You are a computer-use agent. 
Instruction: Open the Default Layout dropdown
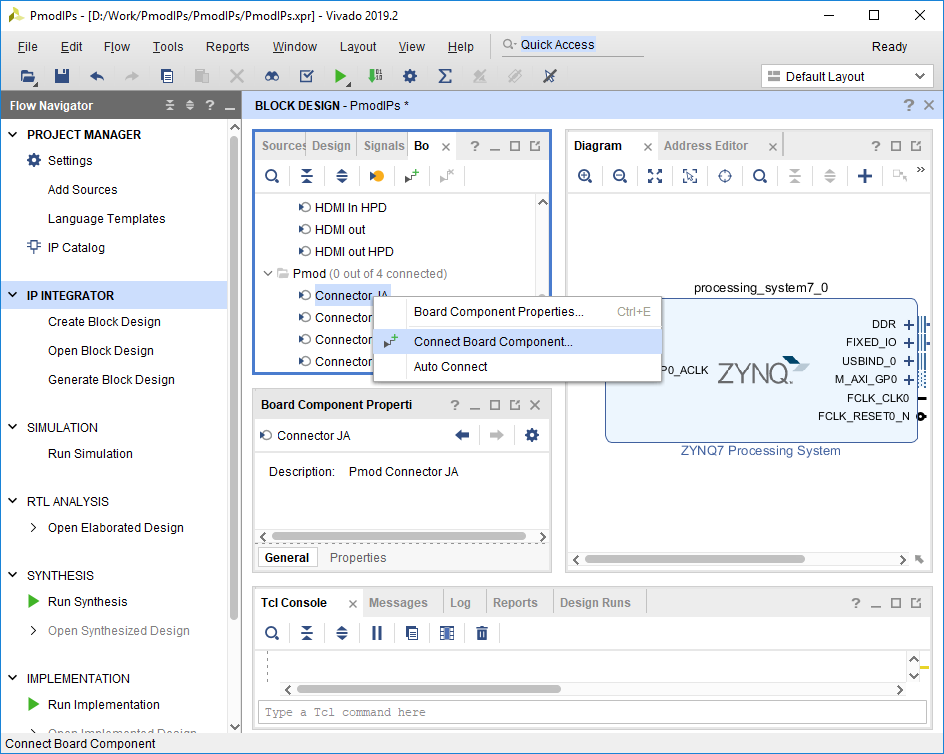point(847,76)
